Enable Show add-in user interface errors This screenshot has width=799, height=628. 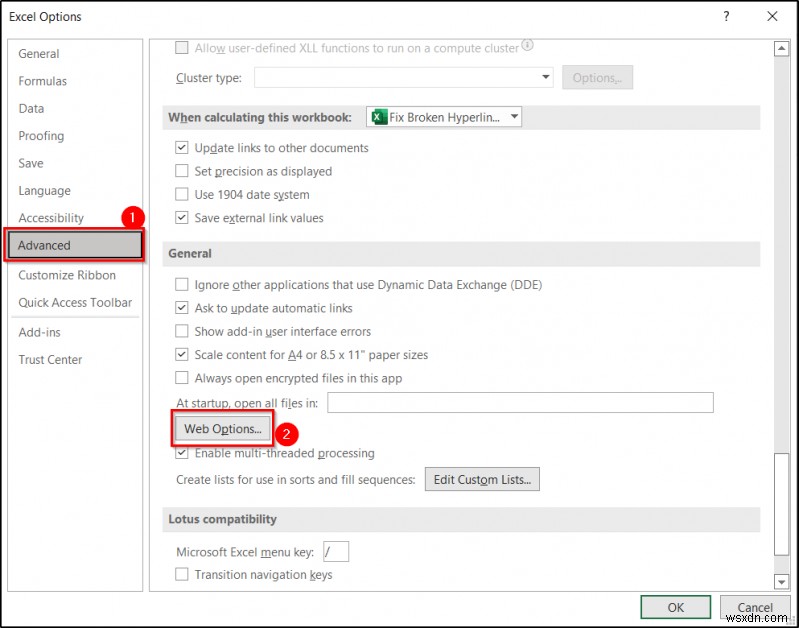(x=181, y=331)
